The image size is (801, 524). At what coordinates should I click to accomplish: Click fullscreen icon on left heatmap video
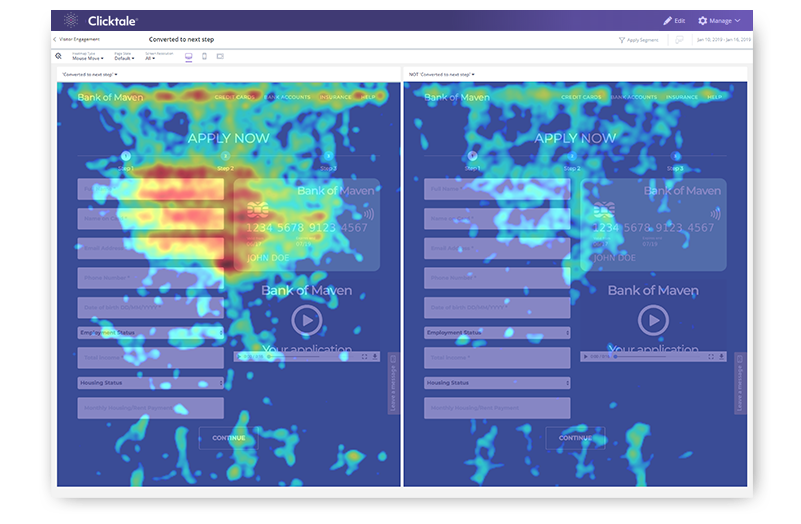pos(364,356)
